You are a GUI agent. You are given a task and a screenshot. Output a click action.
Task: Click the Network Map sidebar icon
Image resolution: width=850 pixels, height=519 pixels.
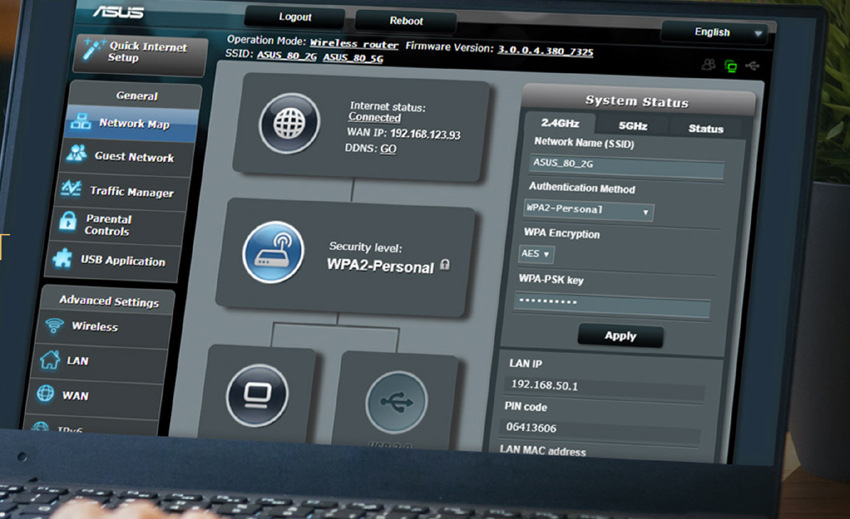(81, 121)
